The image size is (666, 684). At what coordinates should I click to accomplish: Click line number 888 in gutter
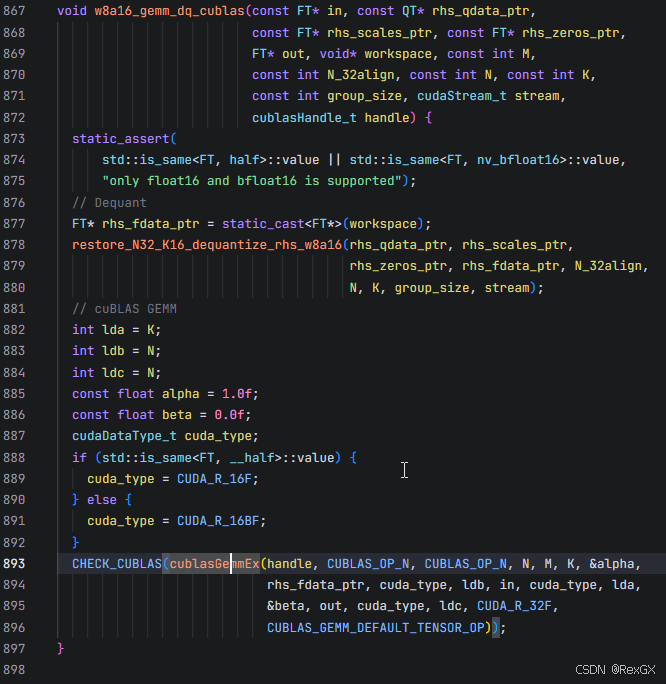click(x=14, y=458)
